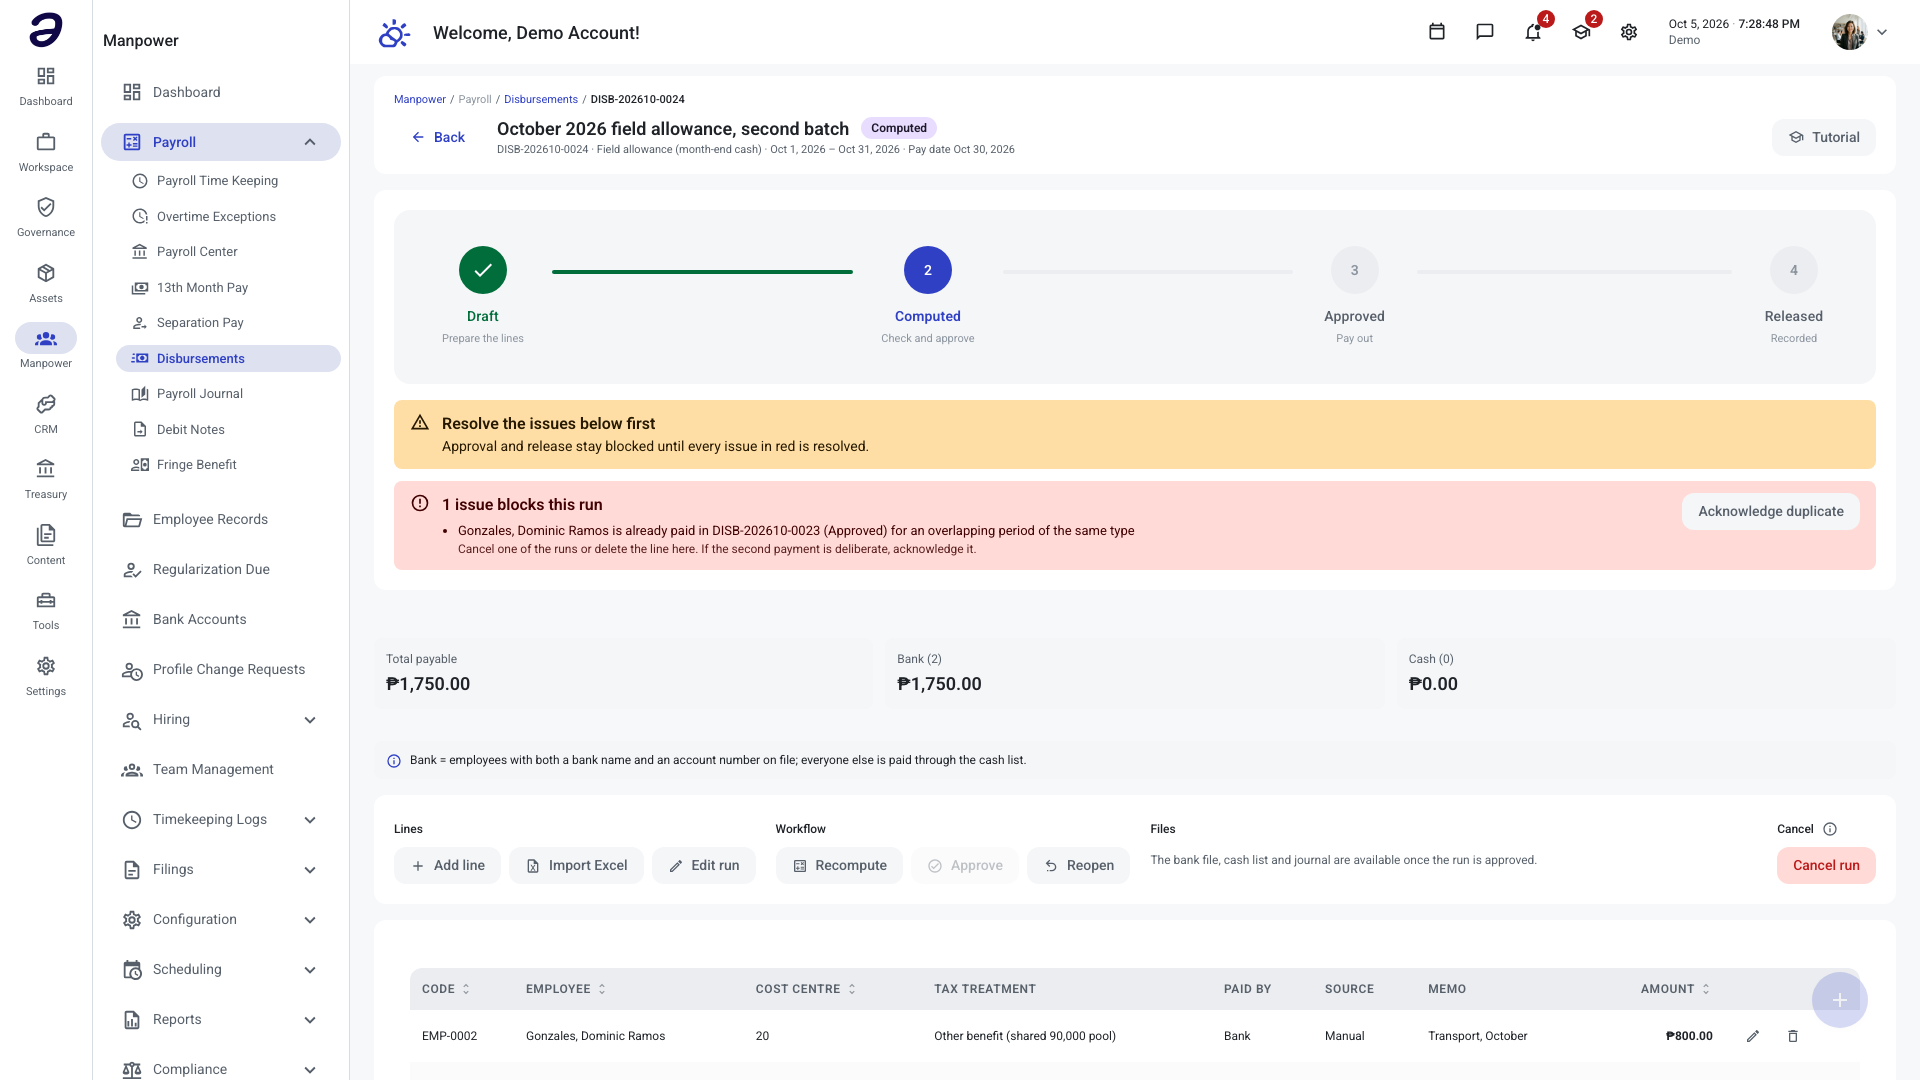Open the Governance module in left rail

click(x=46, y=217)
